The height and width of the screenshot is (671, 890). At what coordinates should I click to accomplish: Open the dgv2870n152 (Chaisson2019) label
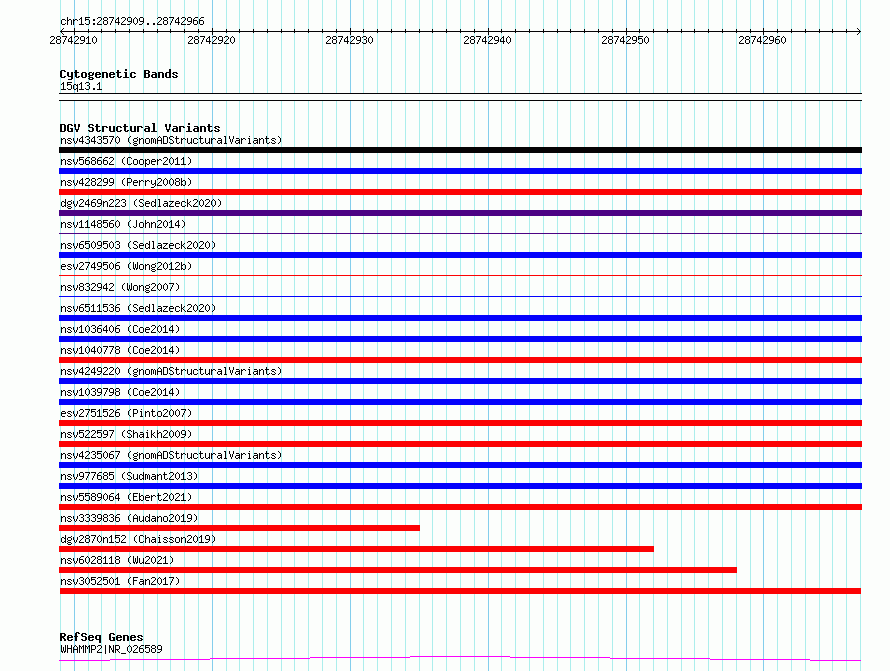138,539
